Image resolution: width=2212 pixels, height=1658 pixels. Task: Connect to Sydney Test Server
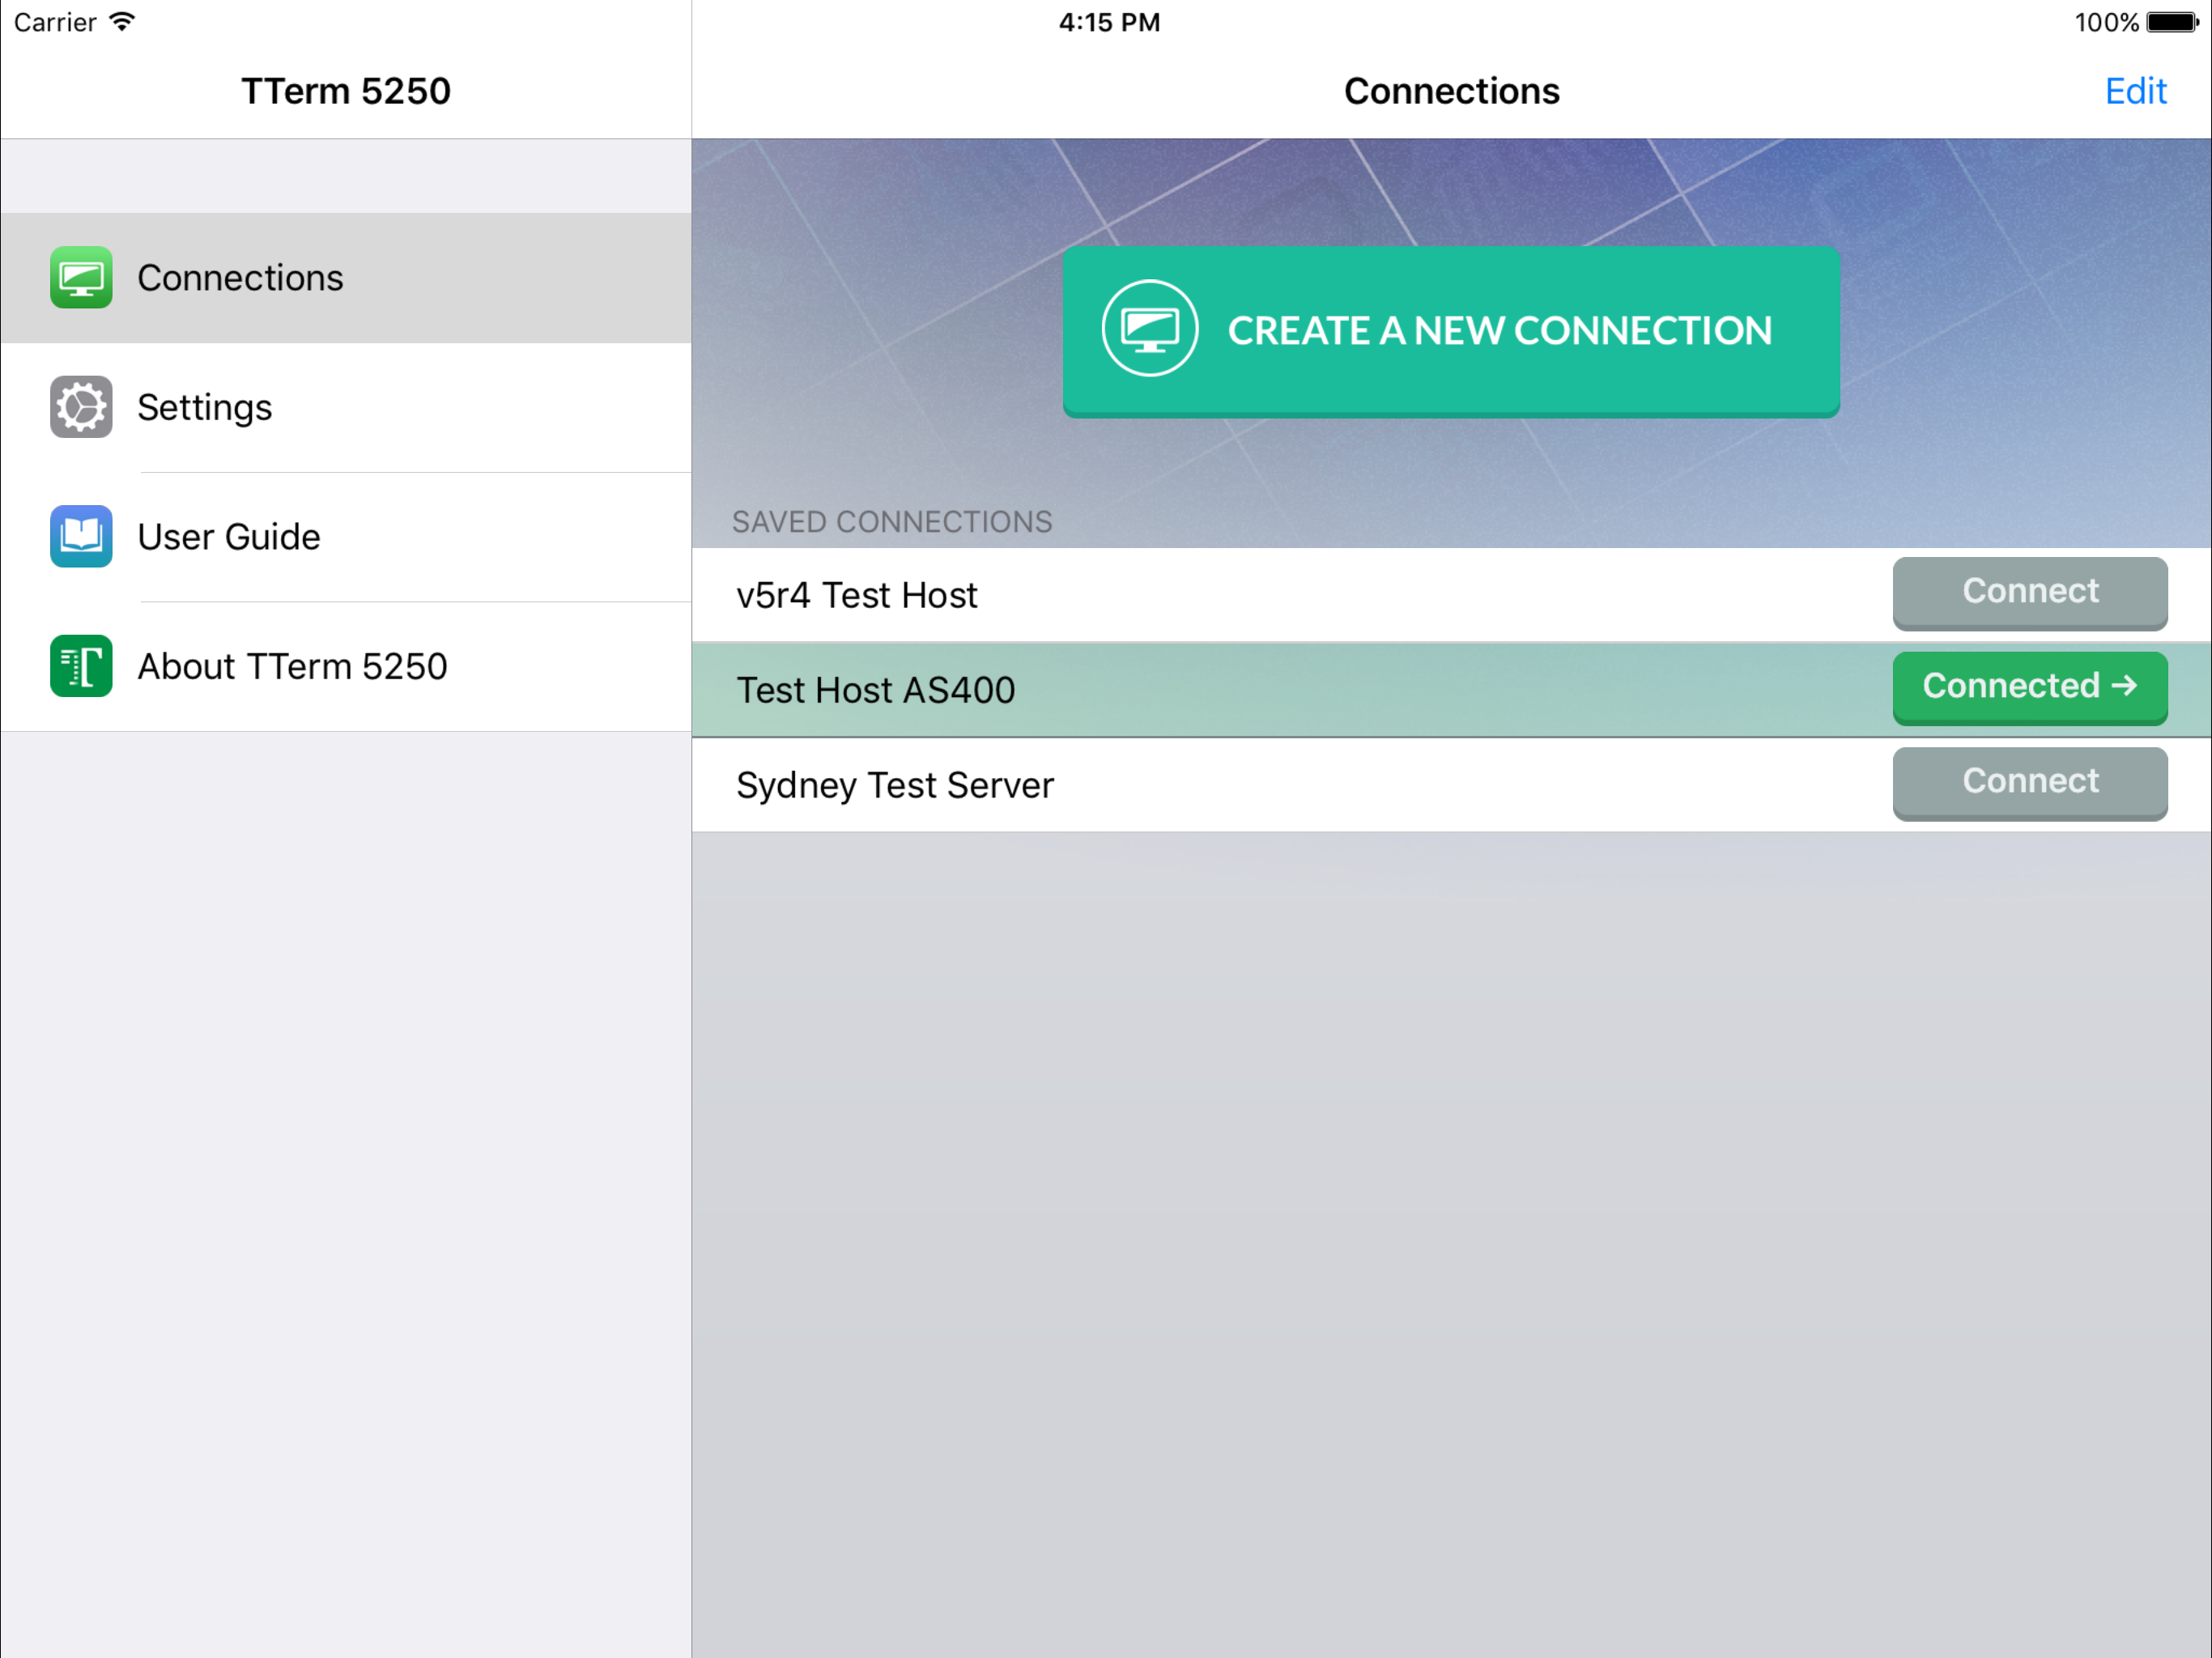(2030, 783)
